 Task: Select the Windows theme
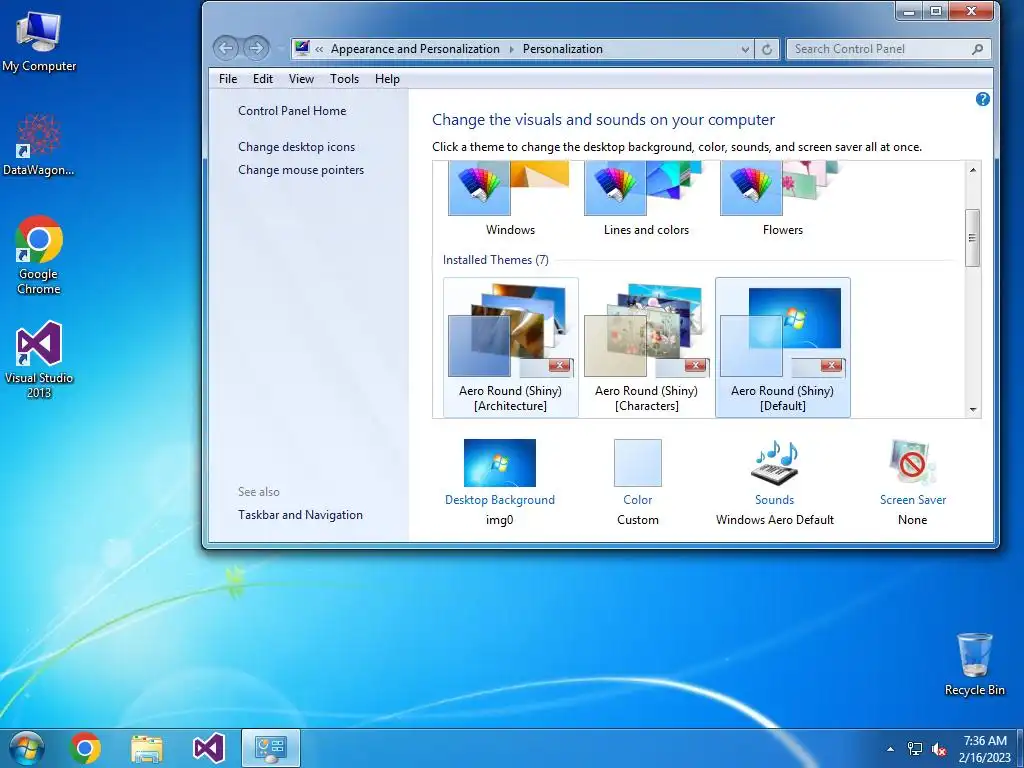click(510, 199)
